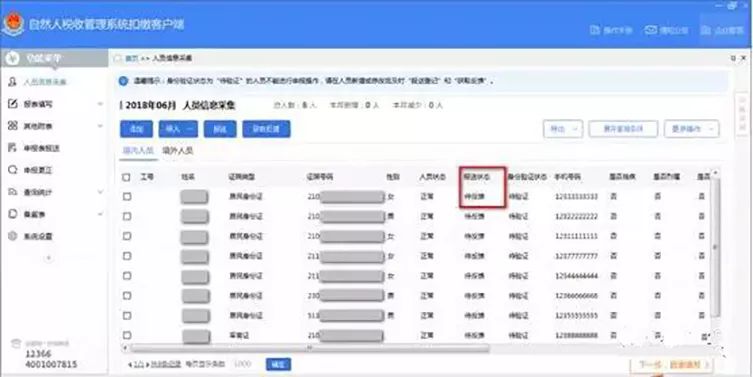Check the row with phone 12555555555

(x=126, y=316)
